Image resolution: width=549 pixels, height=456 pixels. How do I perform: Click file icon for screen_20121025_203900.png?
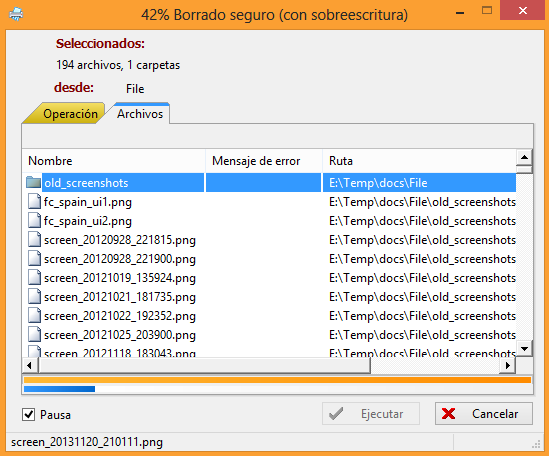[x=34, y=334]
